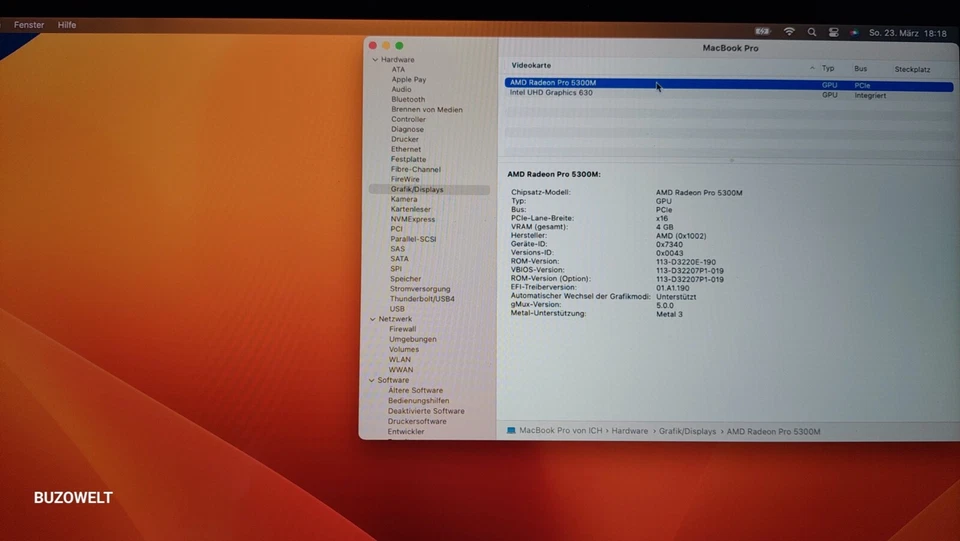Sort by the Bus column header
Viewport: 960px width, 541px height.
coord(860,69)
